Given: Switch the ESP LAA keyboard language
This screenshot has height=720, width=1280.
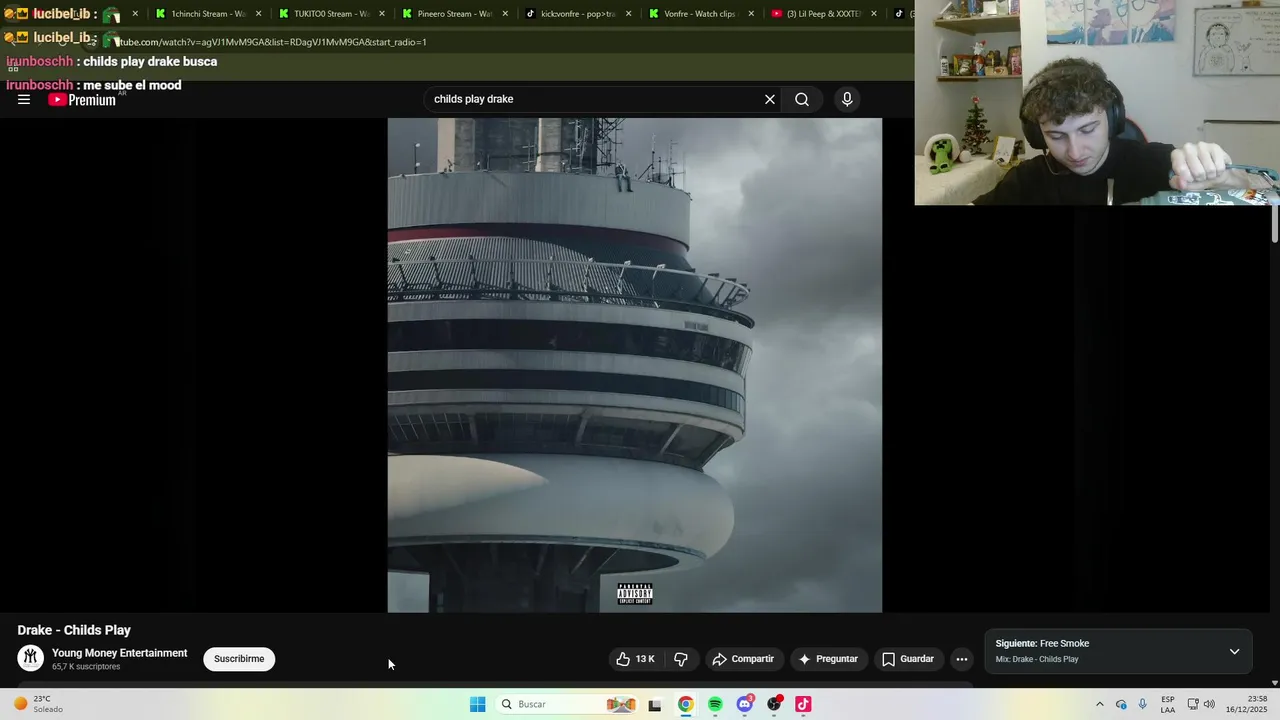Looking at the screenshot, I should tap(1168, 704).
